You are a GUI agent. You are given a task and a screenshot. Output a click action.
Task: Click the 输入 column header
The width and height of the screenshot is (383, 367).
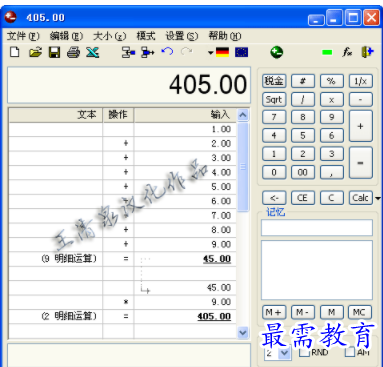click(185, 115)
